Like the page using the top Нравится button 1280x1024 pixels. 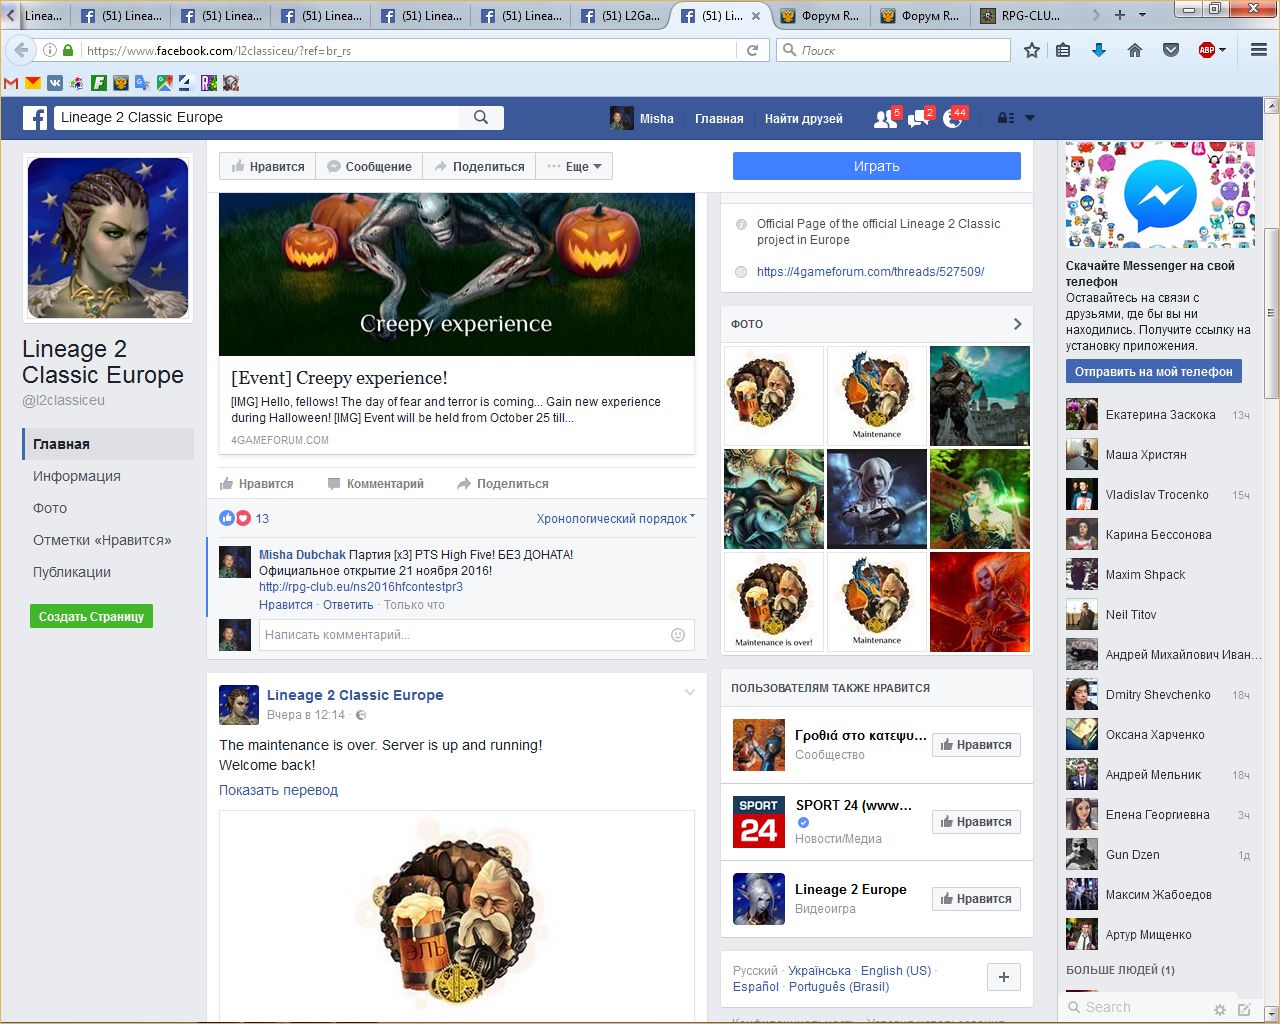[268, 167]
